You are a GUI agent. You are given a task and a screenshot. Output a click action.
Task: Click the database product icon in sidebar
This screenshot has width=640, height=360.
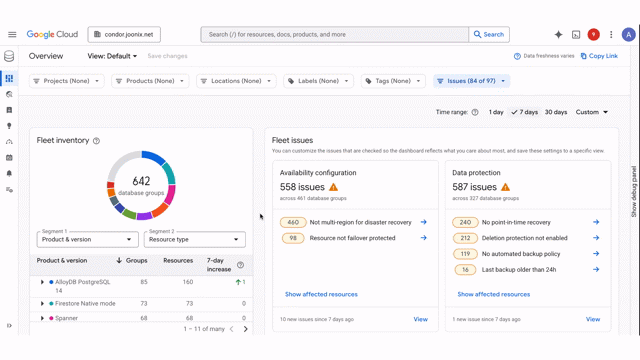tap(9, 56)
